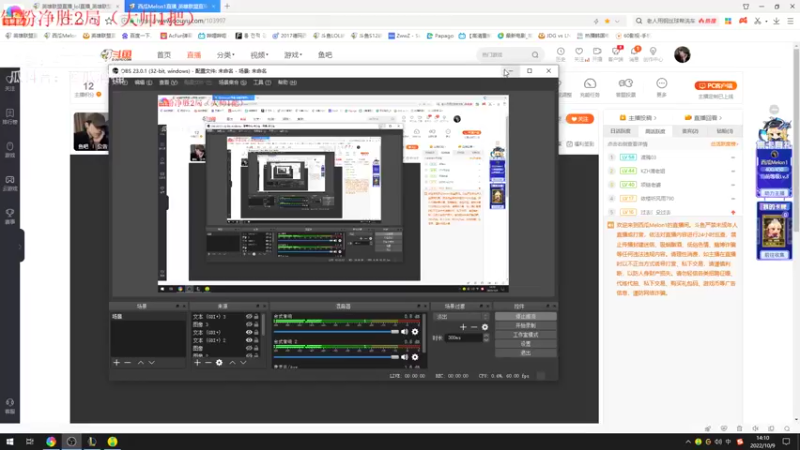This screenshot has height=450, width=800.
Task: Move source down with the down arrow in Sources panel
Action: (x=243, y=362)
